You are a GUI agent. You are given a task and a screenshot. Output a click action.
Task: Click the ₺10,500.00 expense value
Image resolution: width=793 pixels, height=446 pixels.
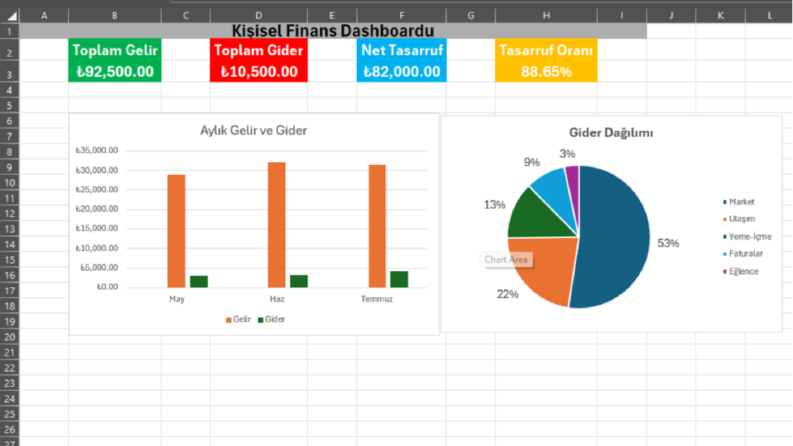258,71
